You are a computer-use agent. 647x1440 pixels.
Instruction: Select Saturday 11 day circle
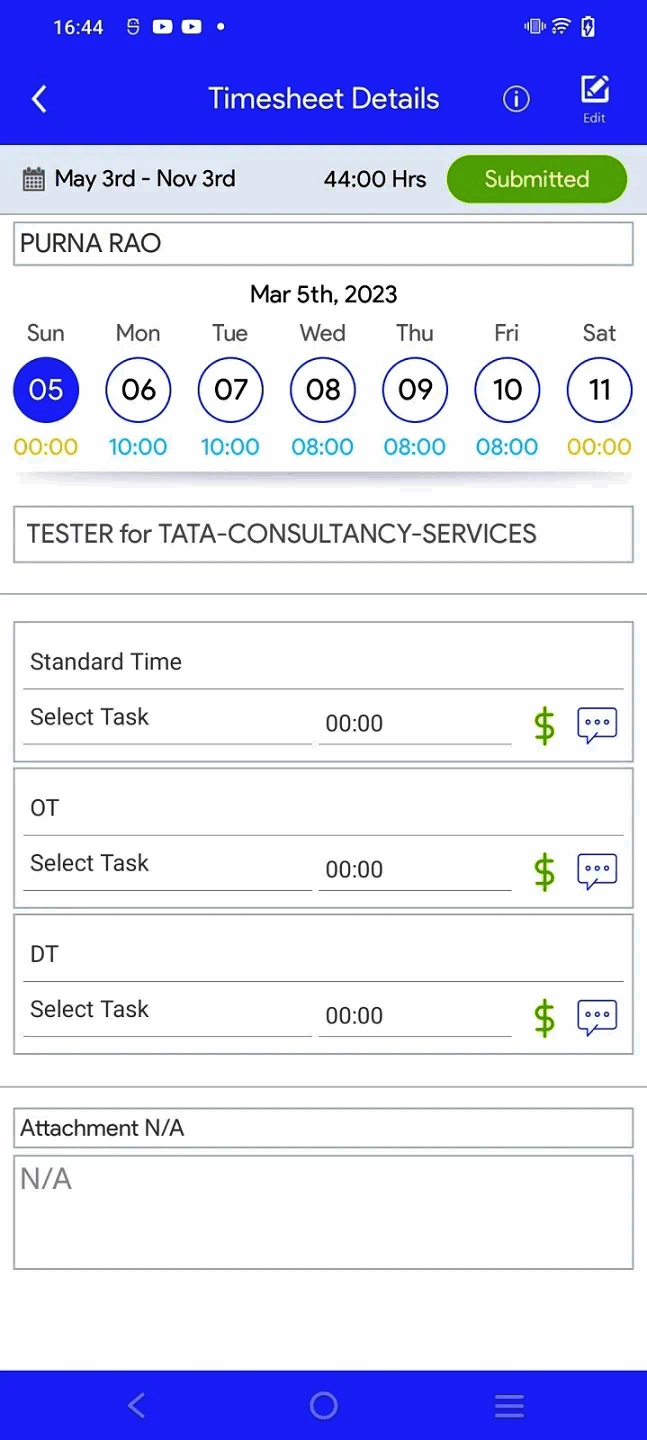tap(599, 390)
